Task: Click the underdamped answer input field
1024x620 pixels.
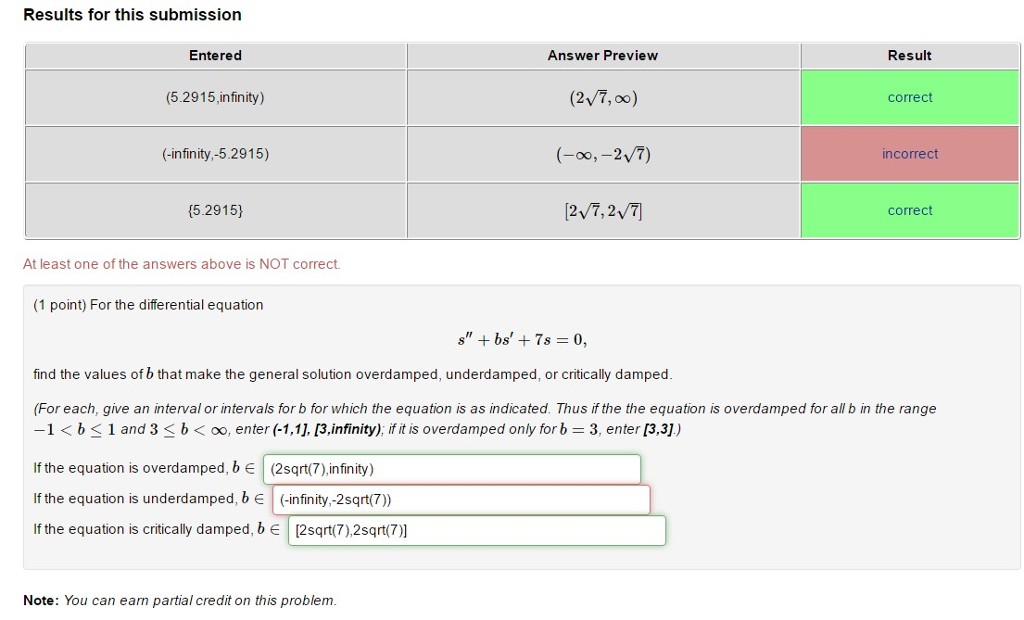Action: 460,499
